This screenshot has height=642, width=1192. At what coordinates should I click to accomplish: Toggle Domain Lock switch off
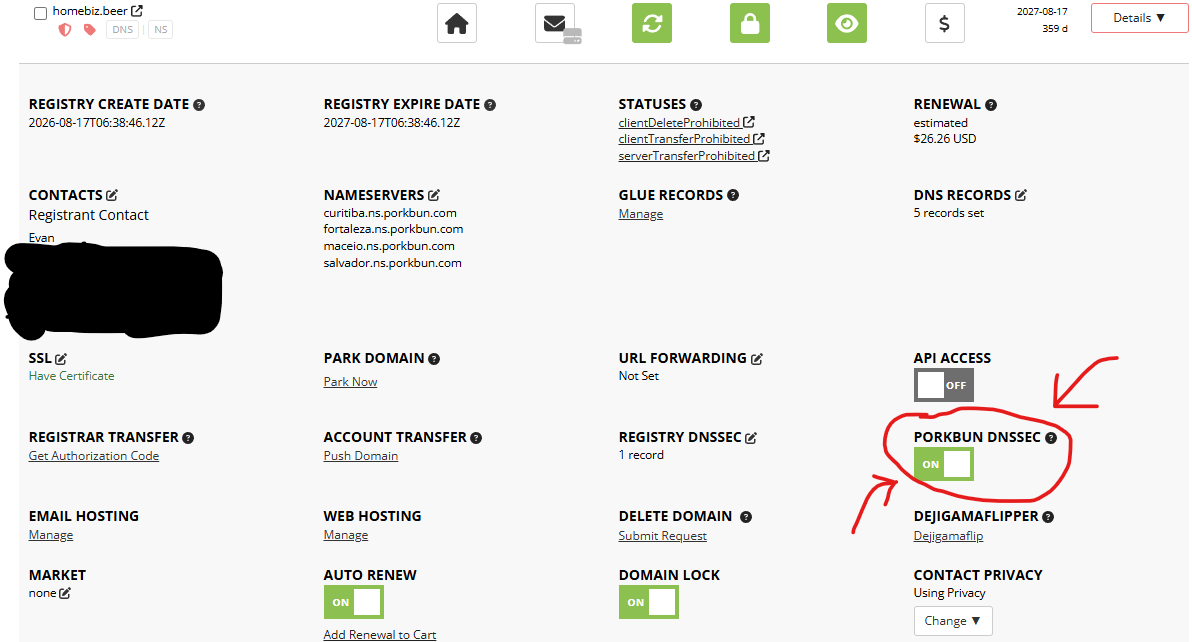click(648, 602)
